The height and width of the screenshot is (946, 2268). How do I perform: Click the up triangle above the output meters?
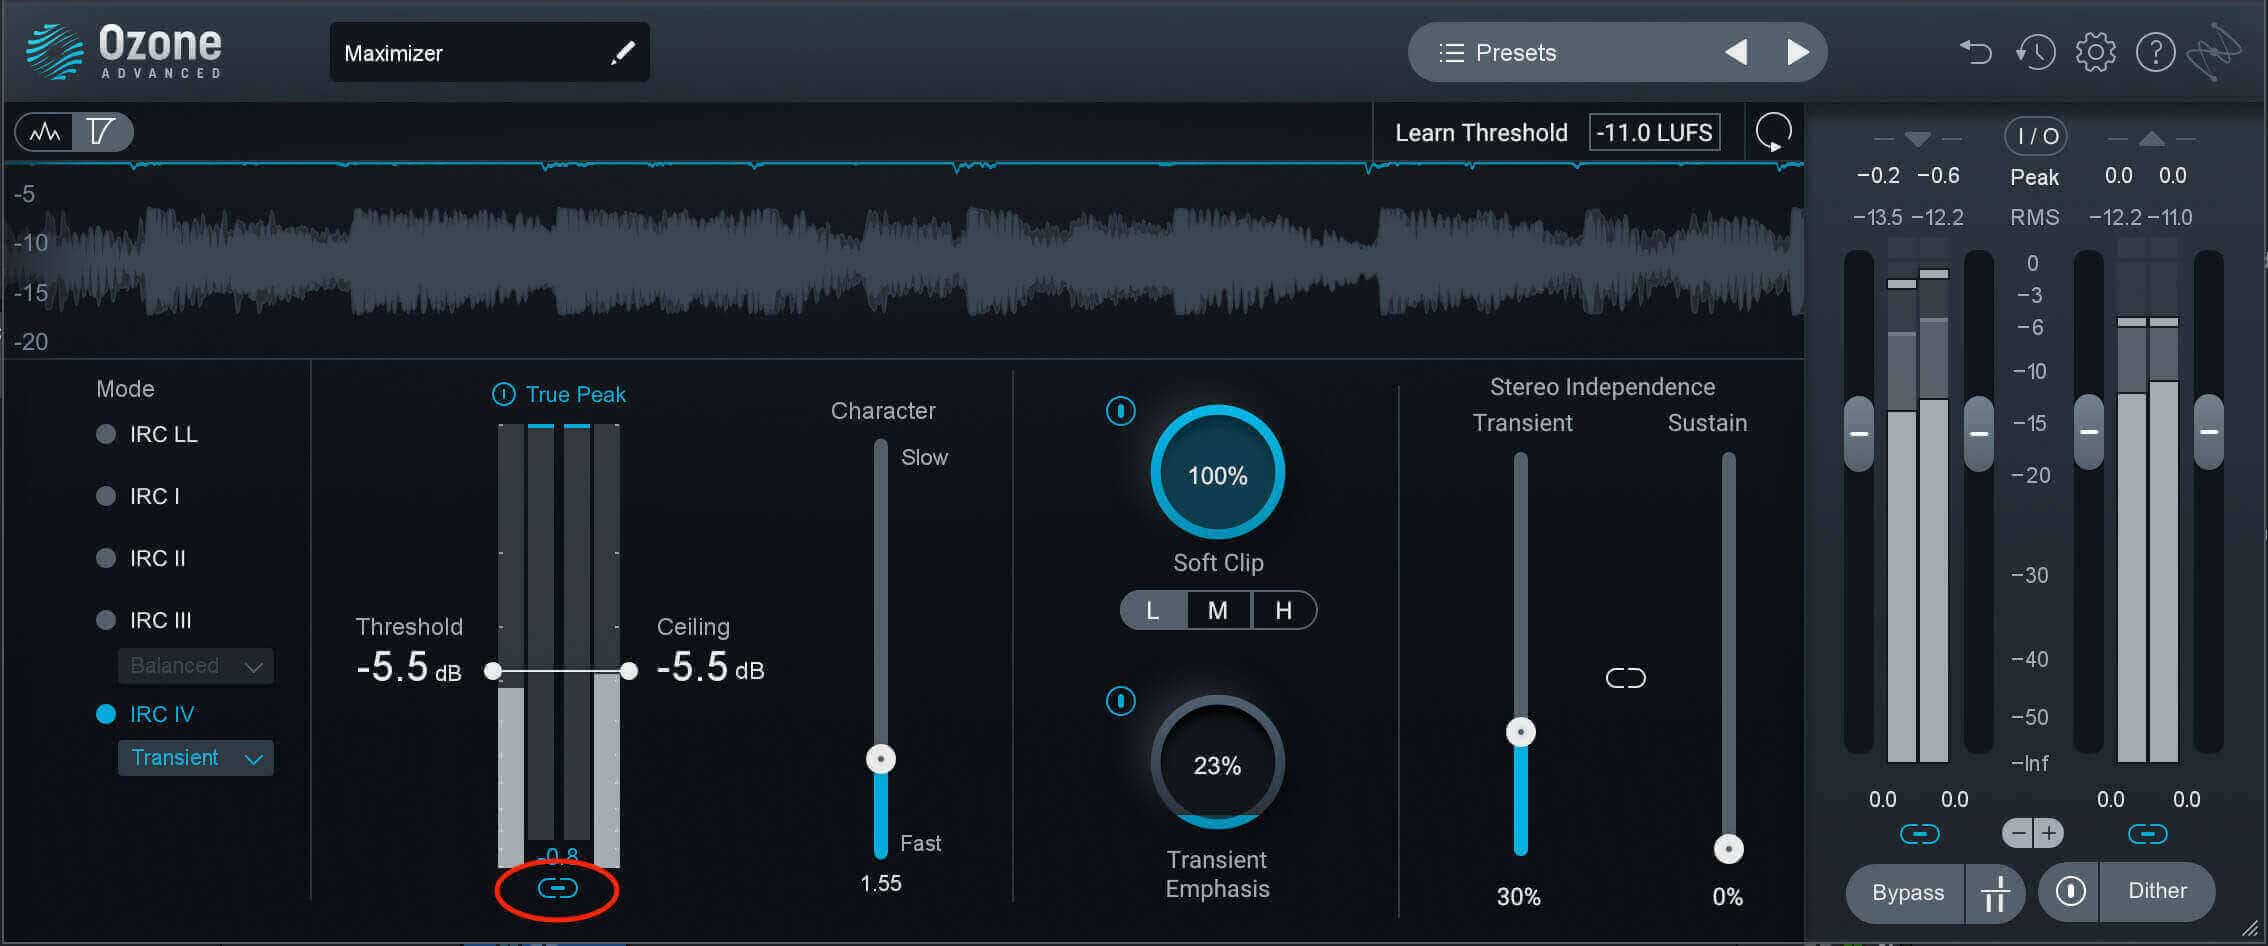(x=2151, y=139)
